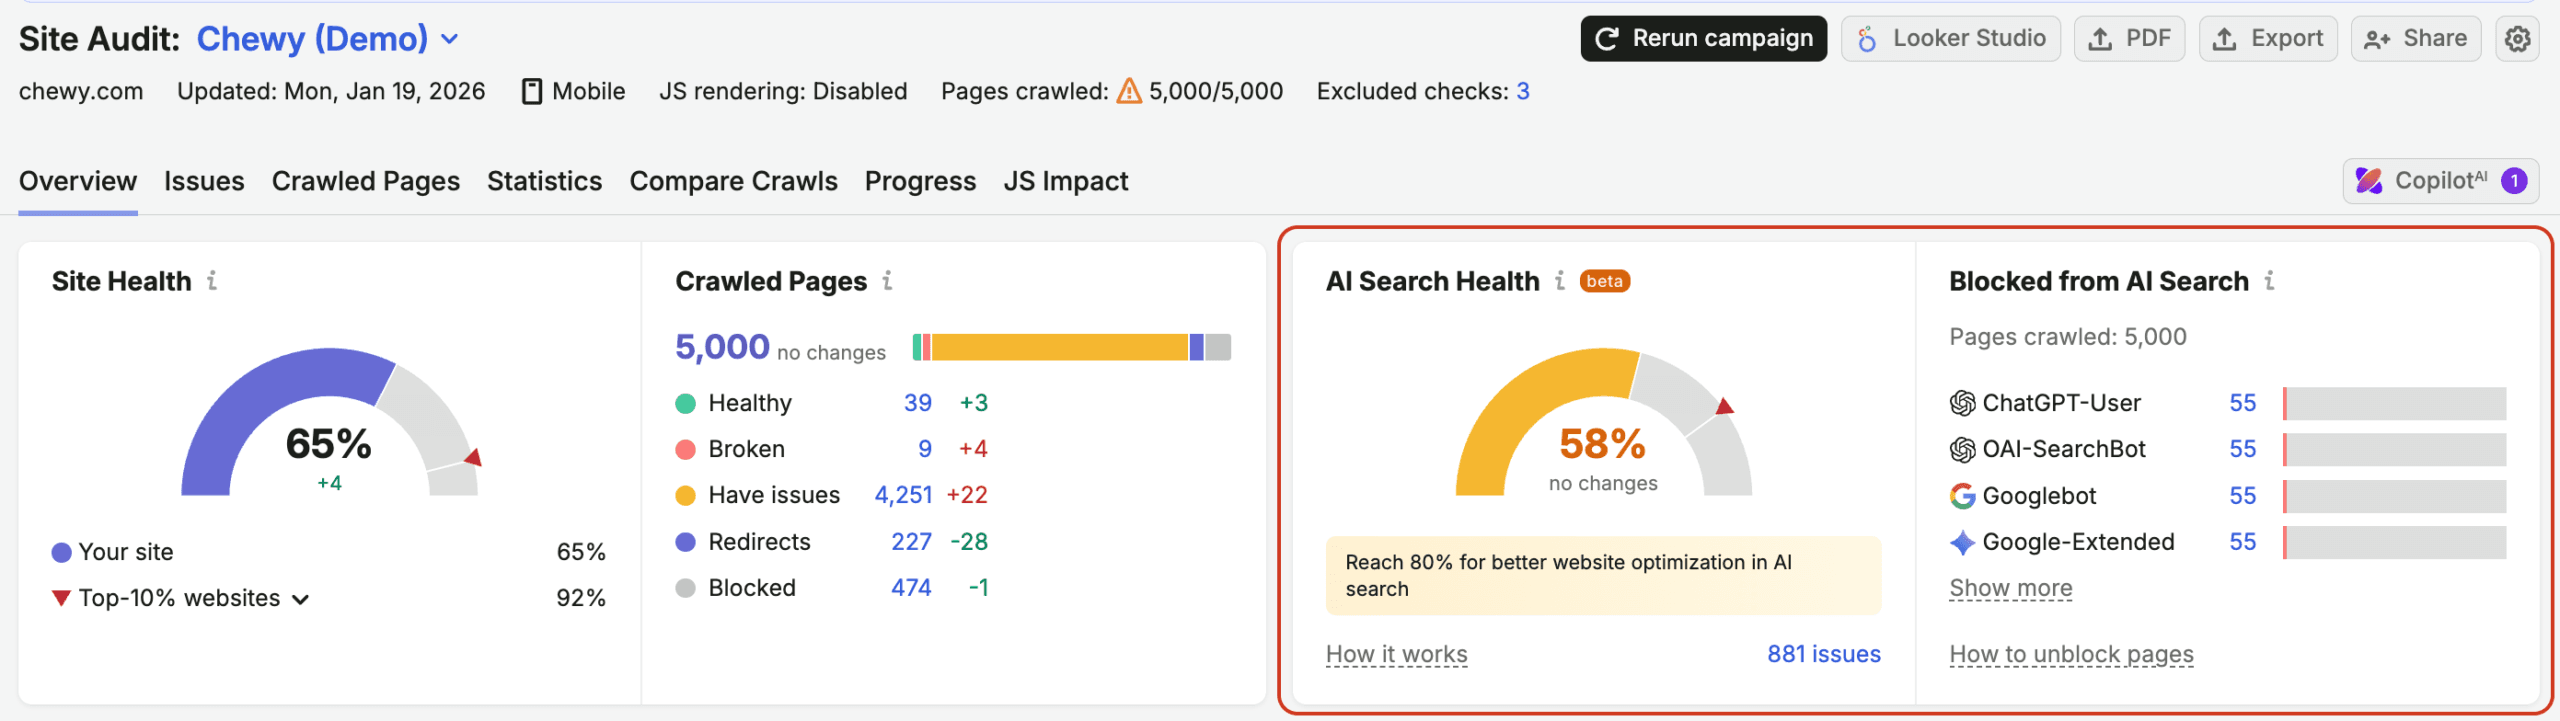The height and width of the screenshot is (721, 2560).
Task: Click Blocked from AI Search info icon
Action: [x=2270, y=281]
